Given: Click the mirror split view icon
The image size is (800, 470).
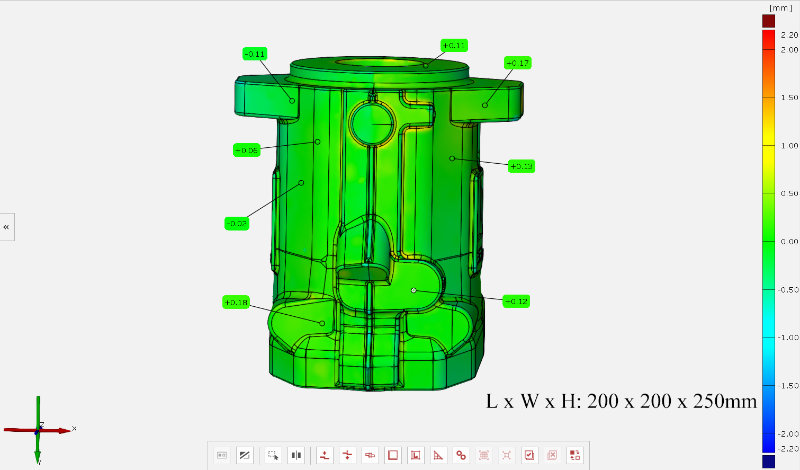Looking at the screenshot, I should pos(296,455).
